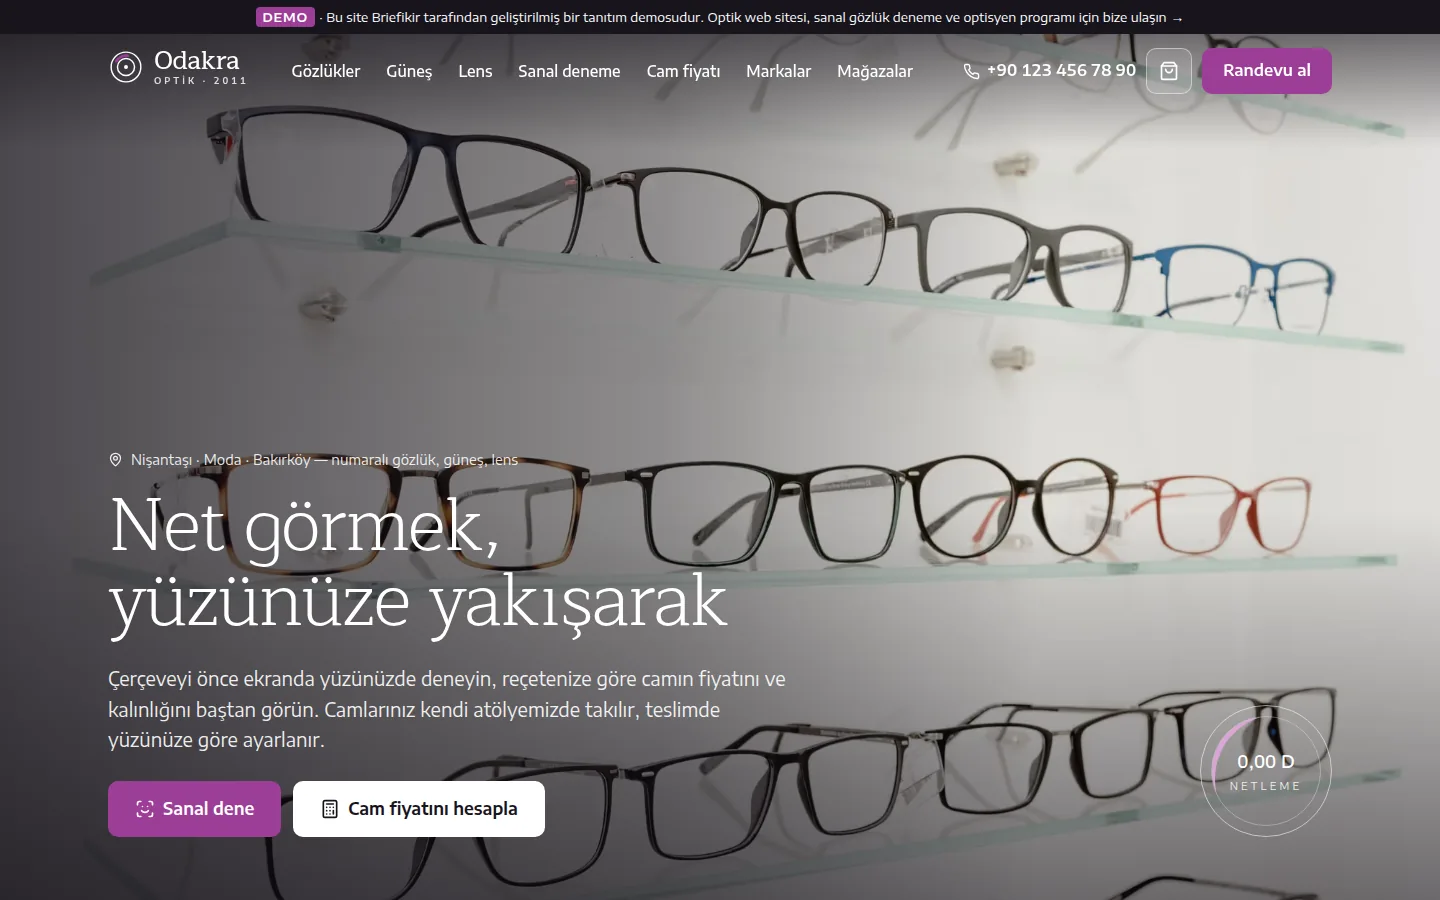Click the Randevu al button
Image resolution: width=1440 pixels, height=900 pixels.
click(1267, 71)
